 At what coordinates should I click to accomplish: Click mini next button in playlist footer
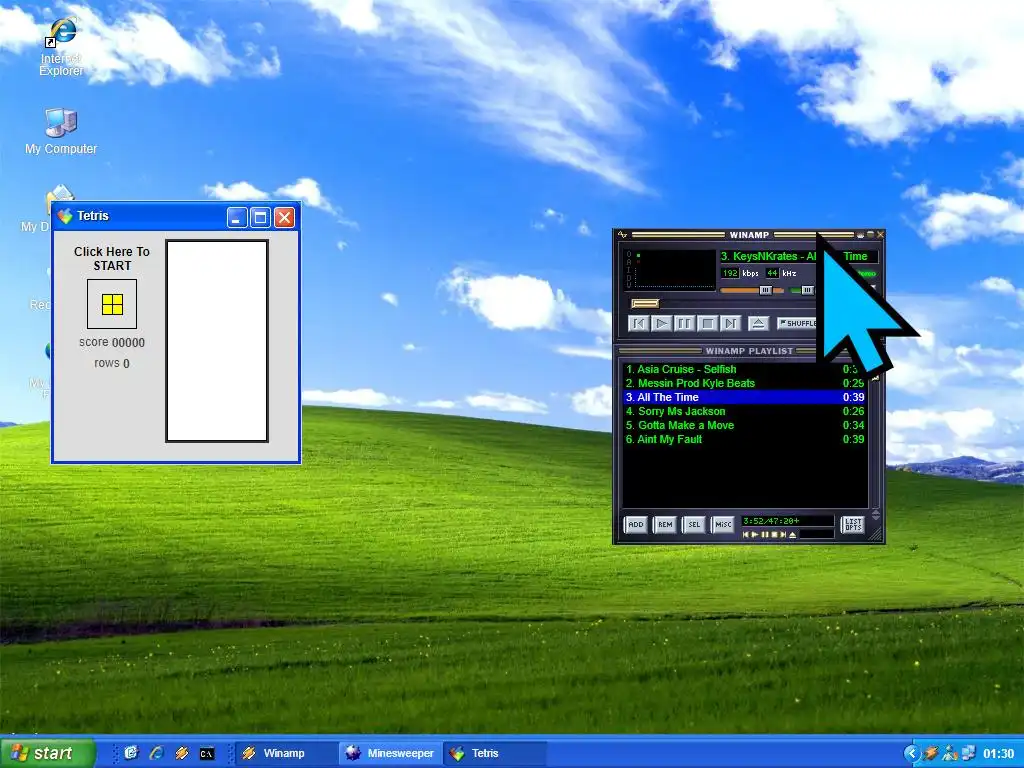782,535
